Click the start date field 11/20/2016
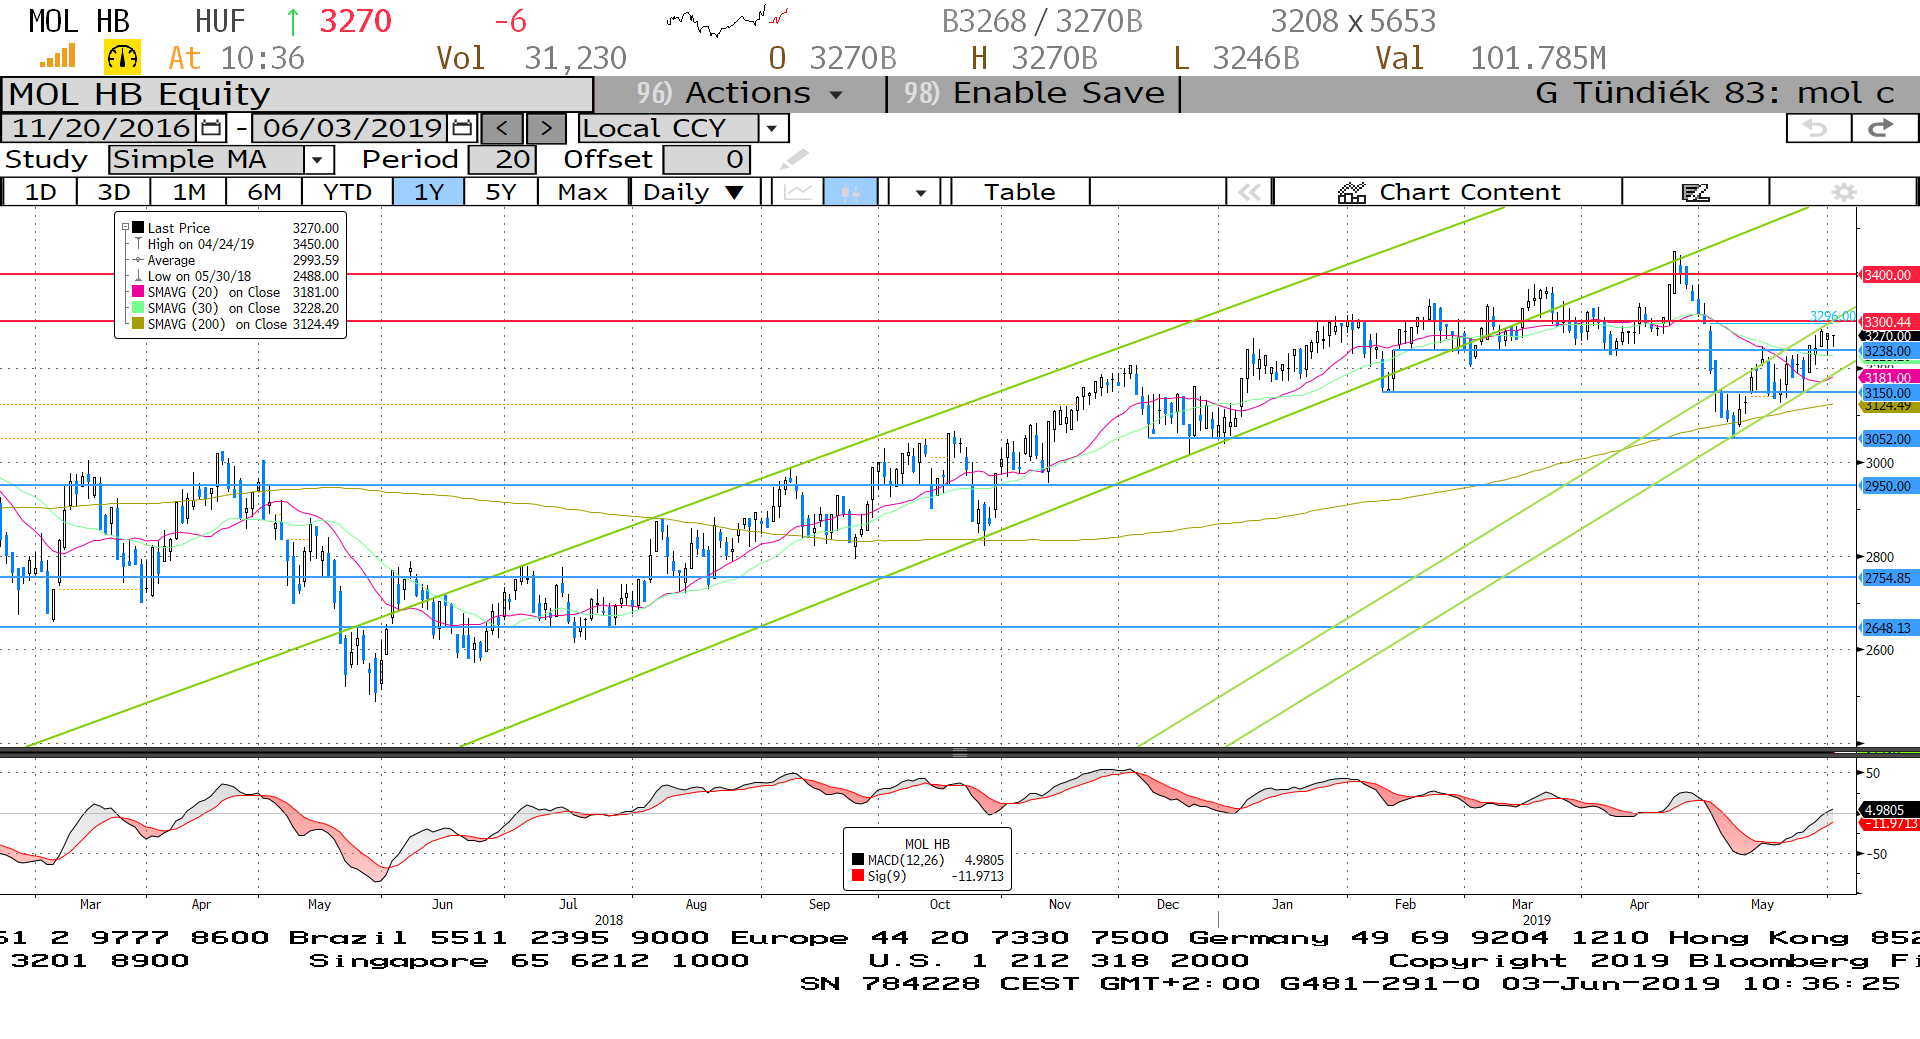 (x=100, y=128)
